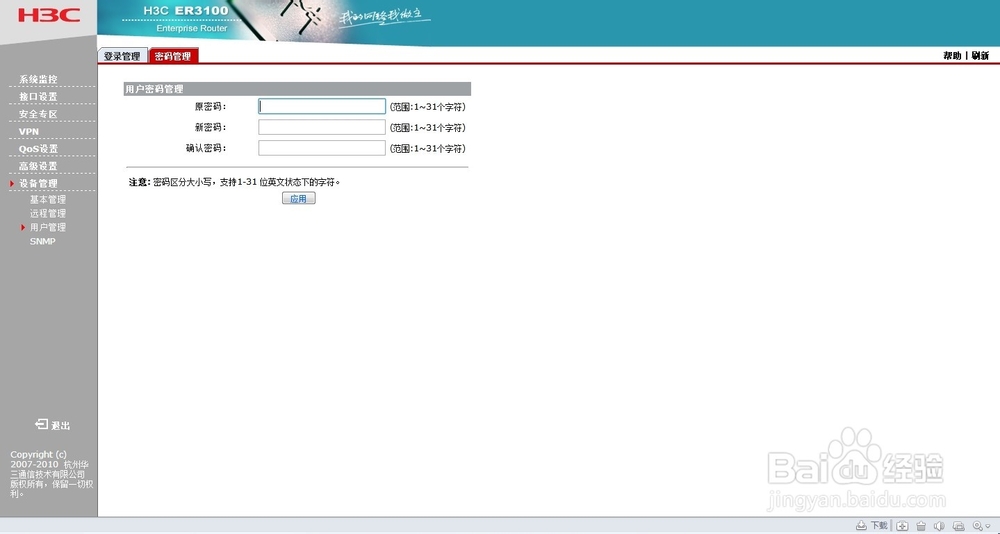
Task: Open the browser download manager icon
Action: point(861,526)
